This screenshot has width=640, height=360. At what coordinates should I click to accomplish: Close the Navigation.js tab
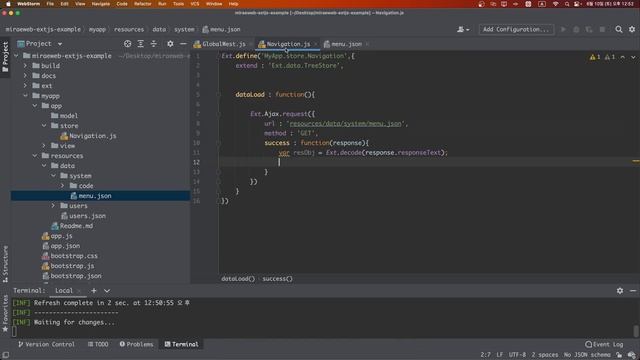pyautogui.click(x=316, y=44)
